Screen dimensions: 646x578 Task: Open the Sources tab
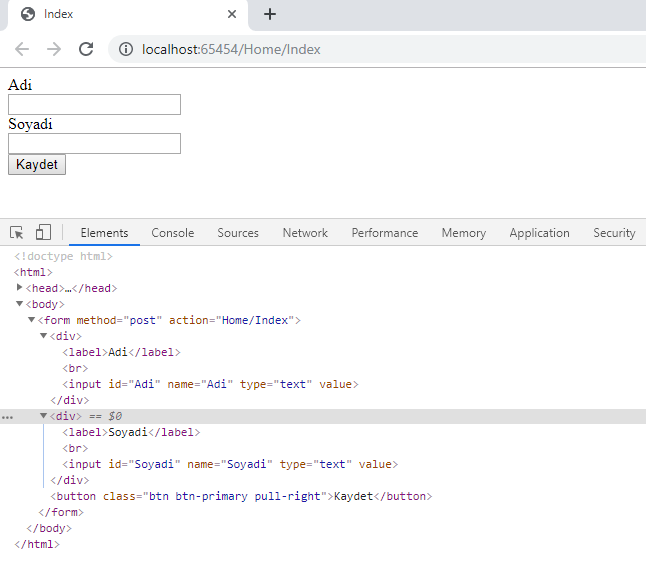pyautogui.click(x=238, y=233)
